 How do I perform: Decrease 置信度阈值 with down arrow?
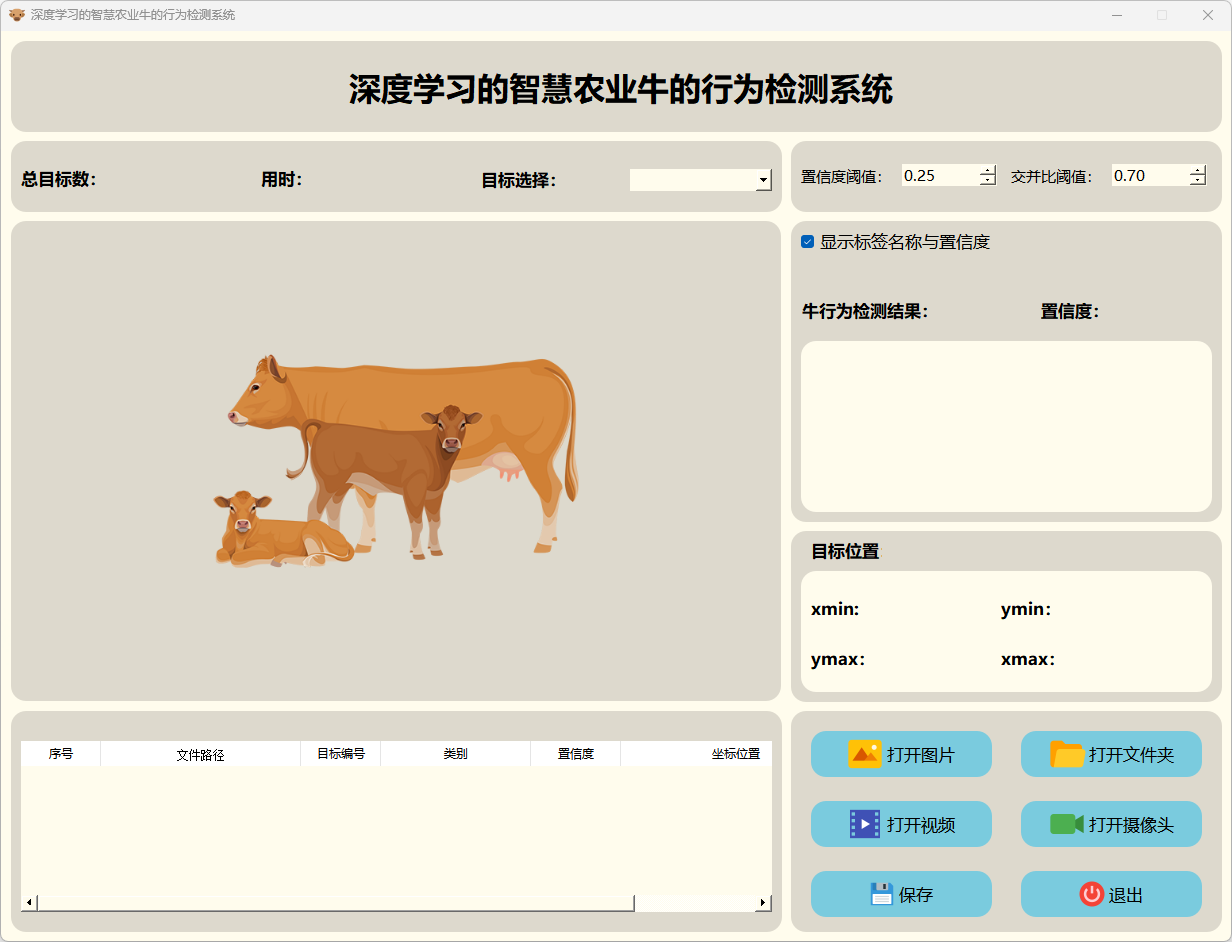988,181
